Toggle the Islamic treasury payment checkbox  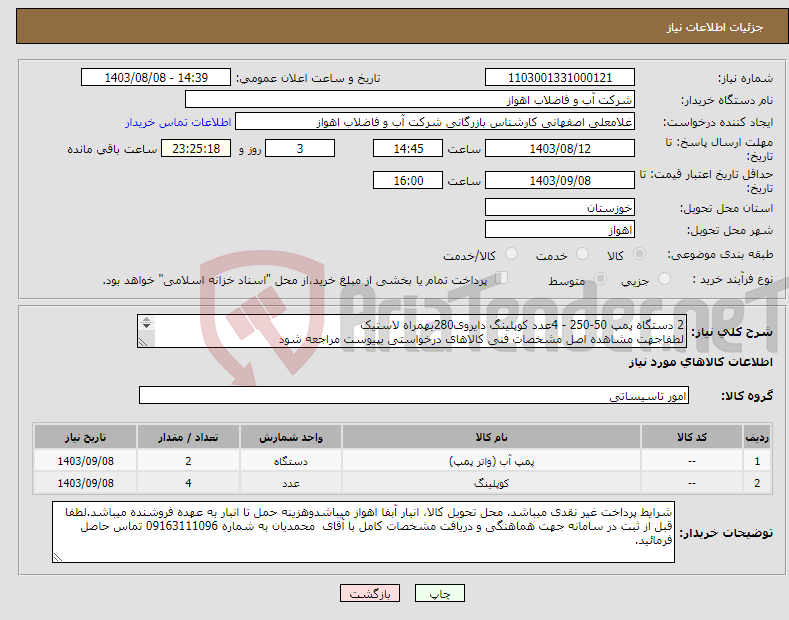pos(502,278)
